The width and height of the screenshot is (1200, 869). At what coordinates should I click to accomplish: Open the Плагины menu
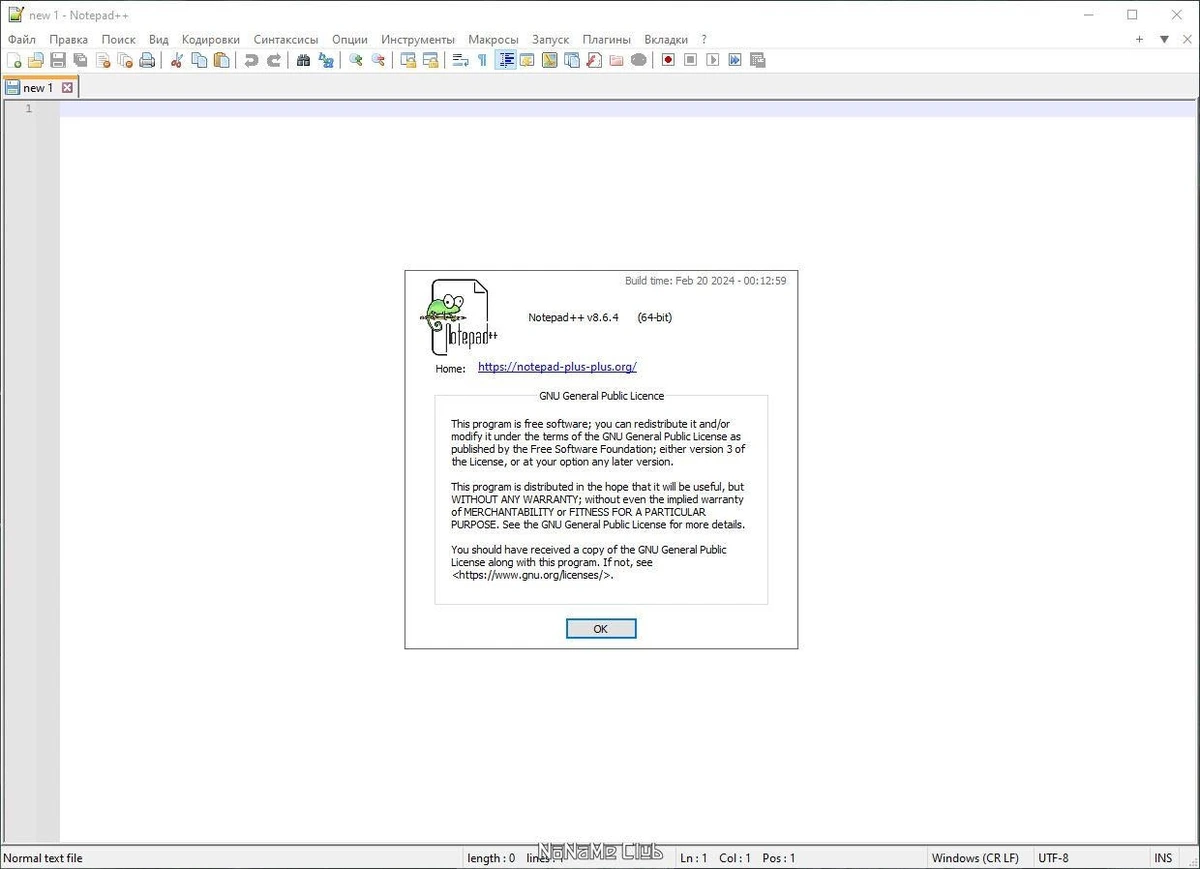[607, 39]
